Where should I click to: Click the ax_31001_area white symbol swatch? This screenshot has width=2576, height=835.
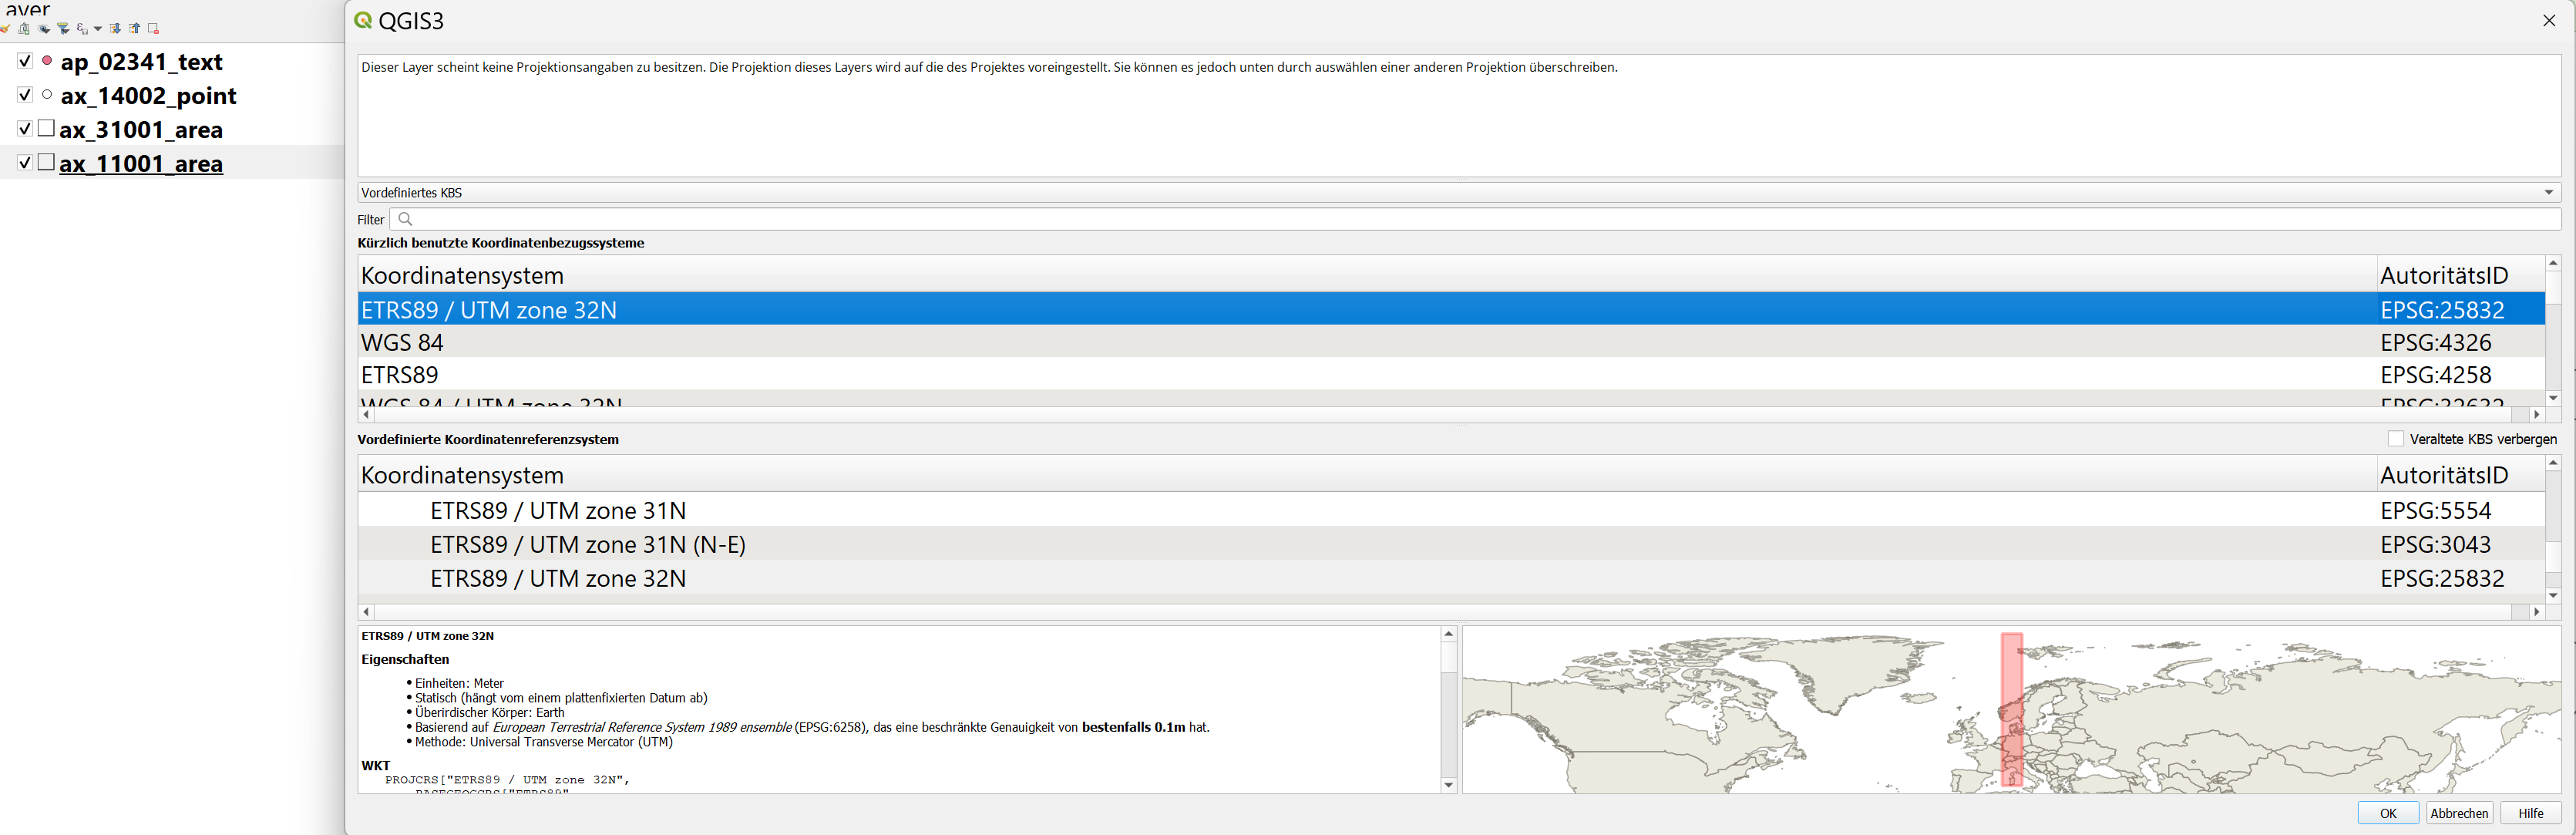pos(46,128)
